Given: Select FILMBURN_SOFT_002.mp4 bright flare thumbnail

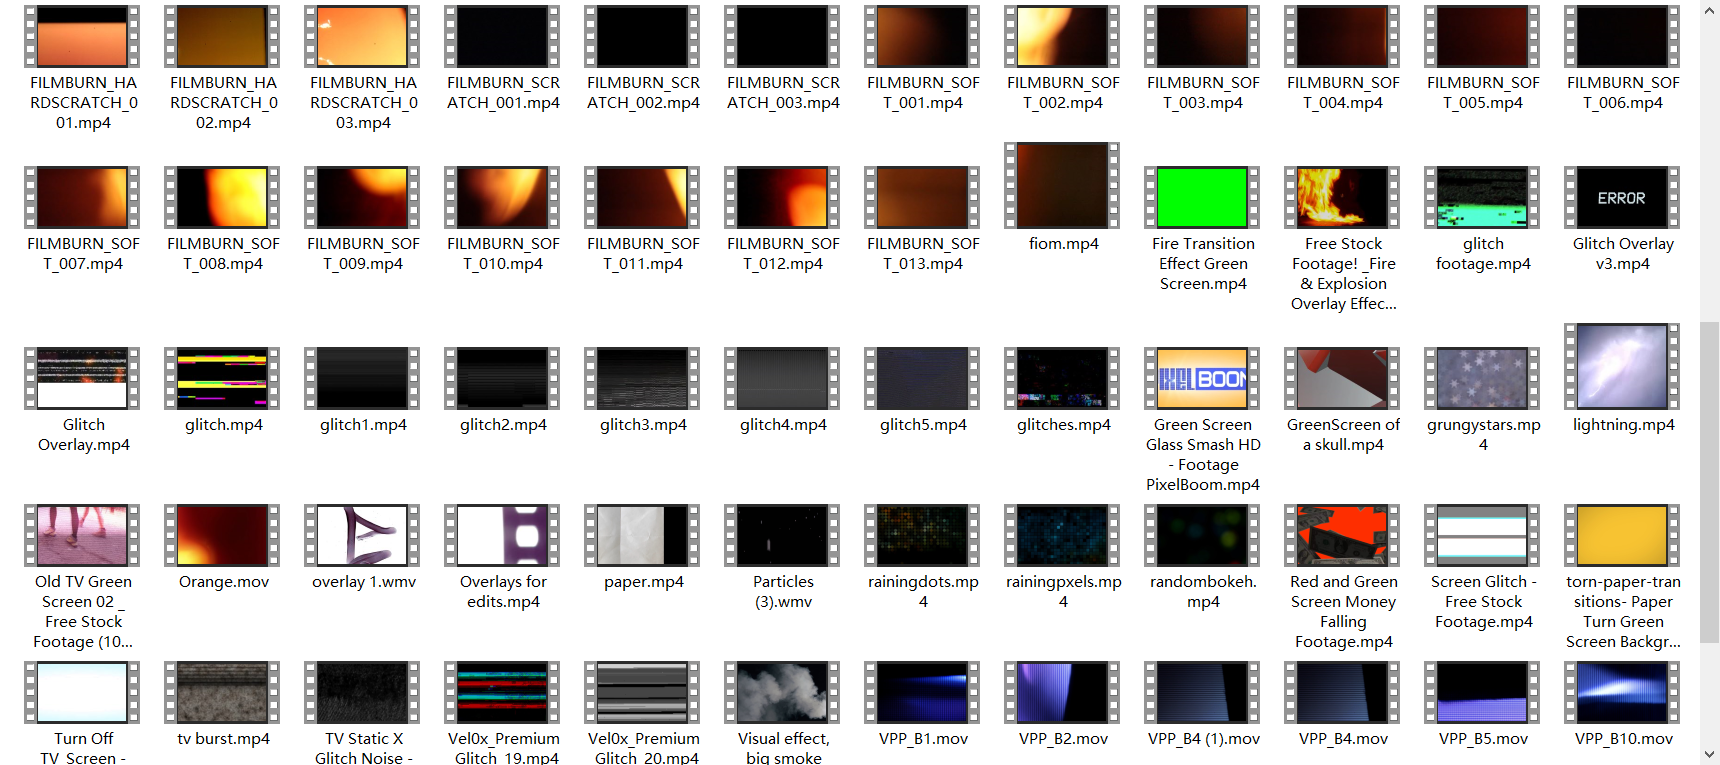Looking at the screenshot, I should point(1062,37).
